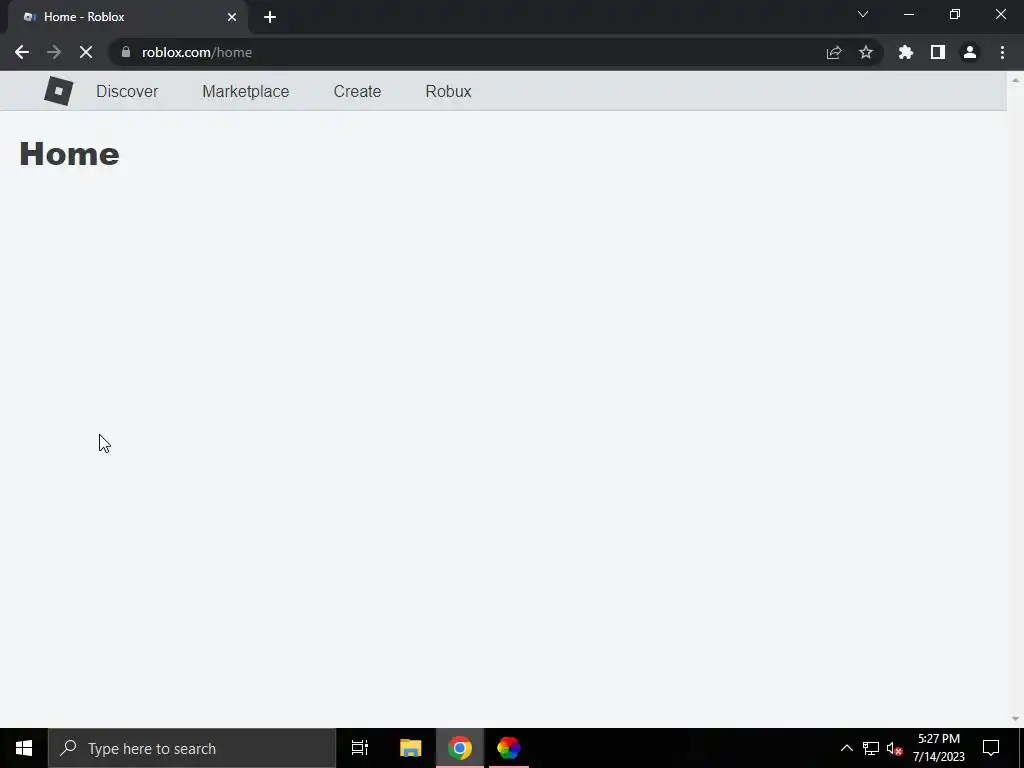Minimize the Chrome window
This screenshot has height=768, width=1024.
click(x=909, y=14)
